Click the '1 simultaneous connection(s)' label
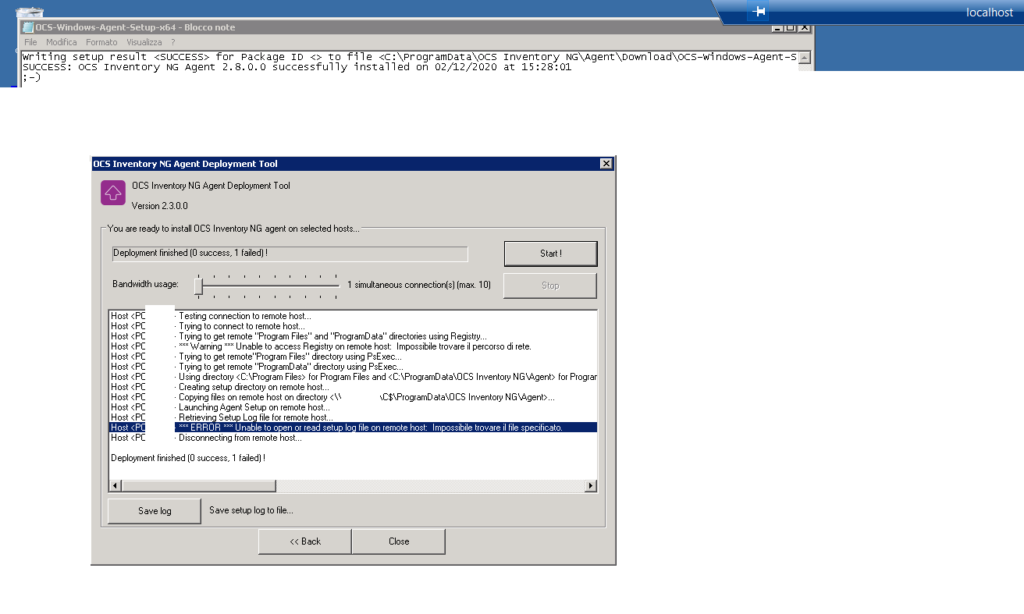1024x614 pixels. (x=419, y=285)
